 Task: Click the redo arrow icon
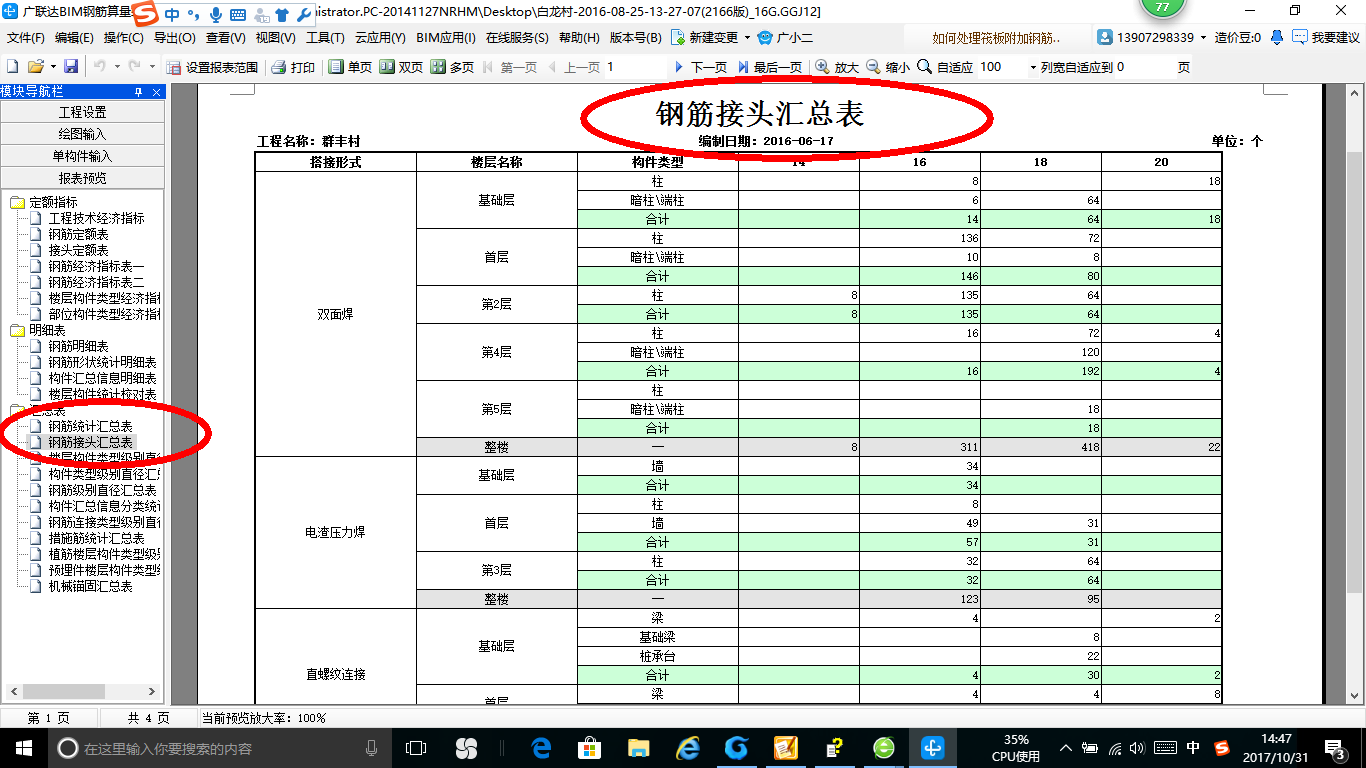(x=135, y=67)
